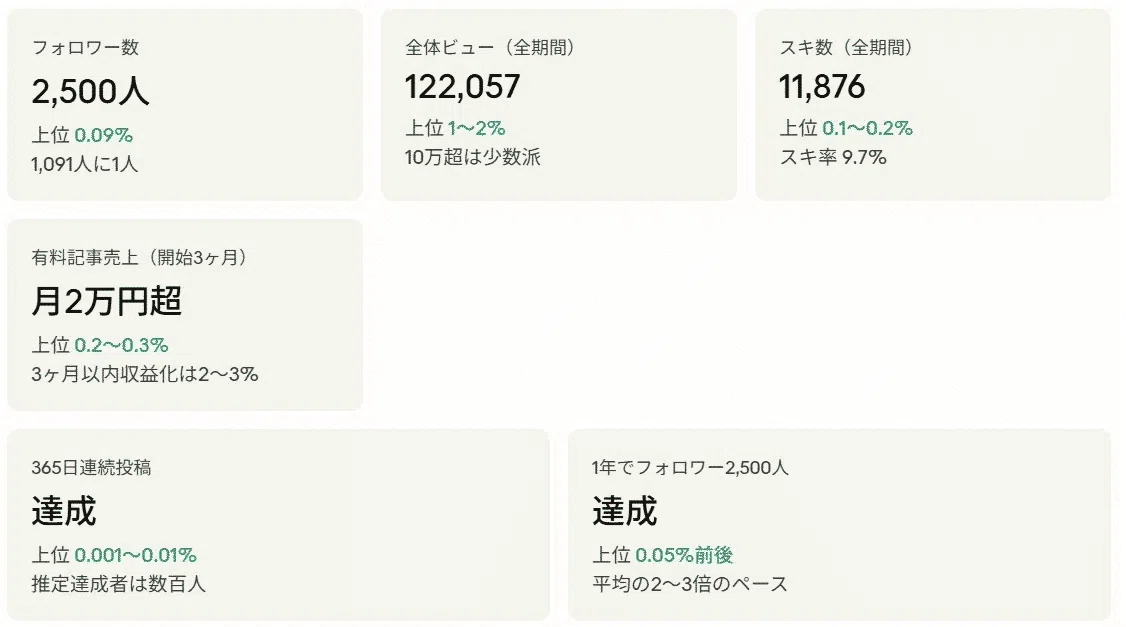Open the 全体ビュー（全期間） card

tap(559, 105)
